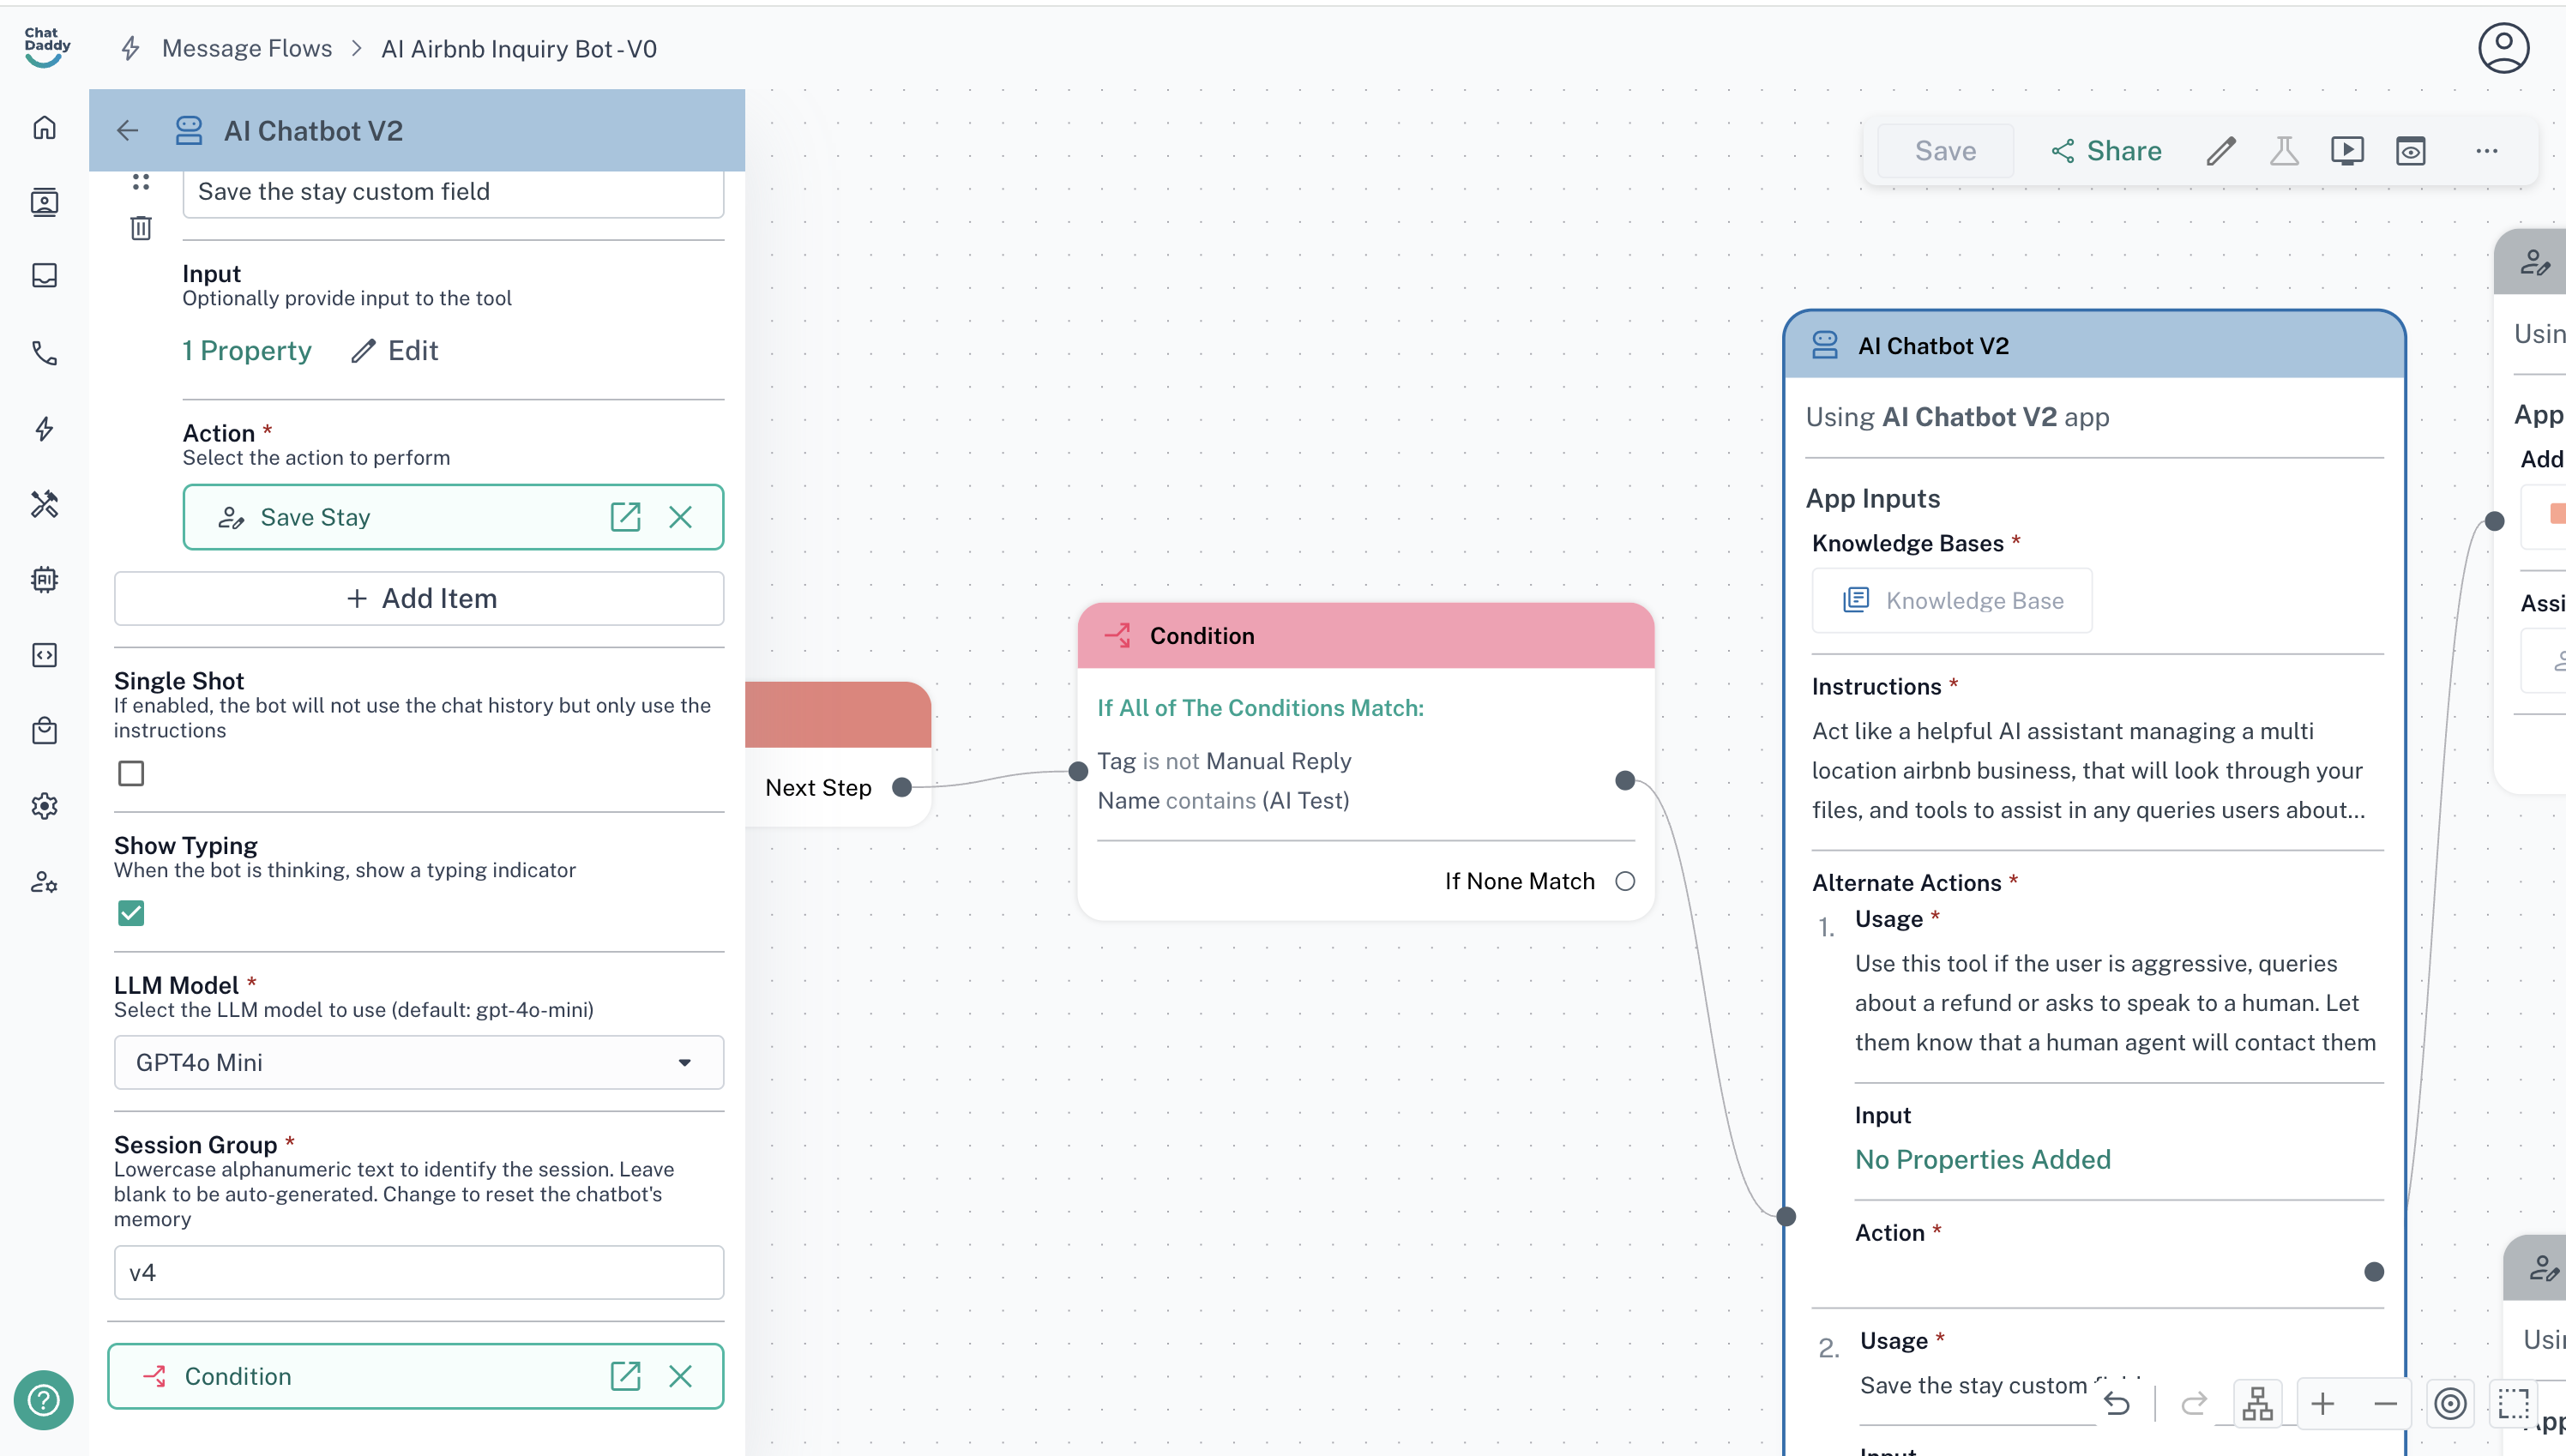Click the pencil edit icon in top toolbar
This screenshot has height=1456, width=2566.
pyautogui.click(x=2221, y=151)
